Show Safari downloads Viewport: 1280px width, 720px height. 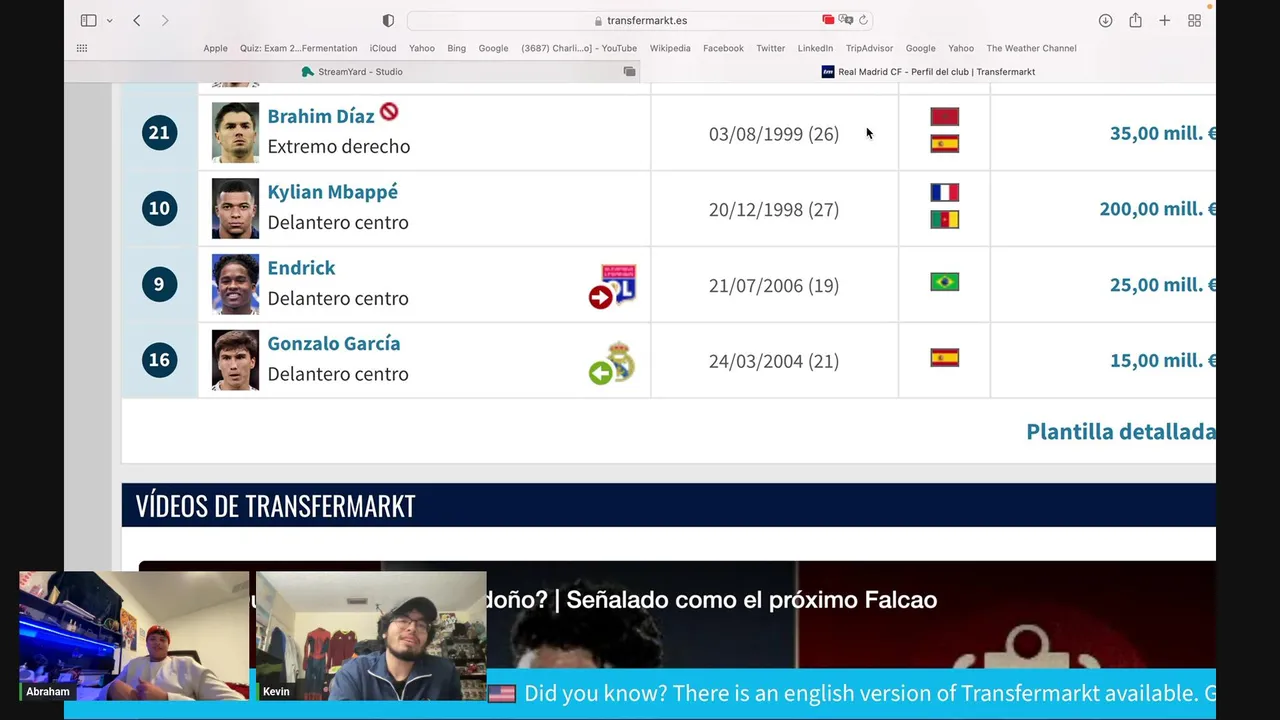(1105, 20)
